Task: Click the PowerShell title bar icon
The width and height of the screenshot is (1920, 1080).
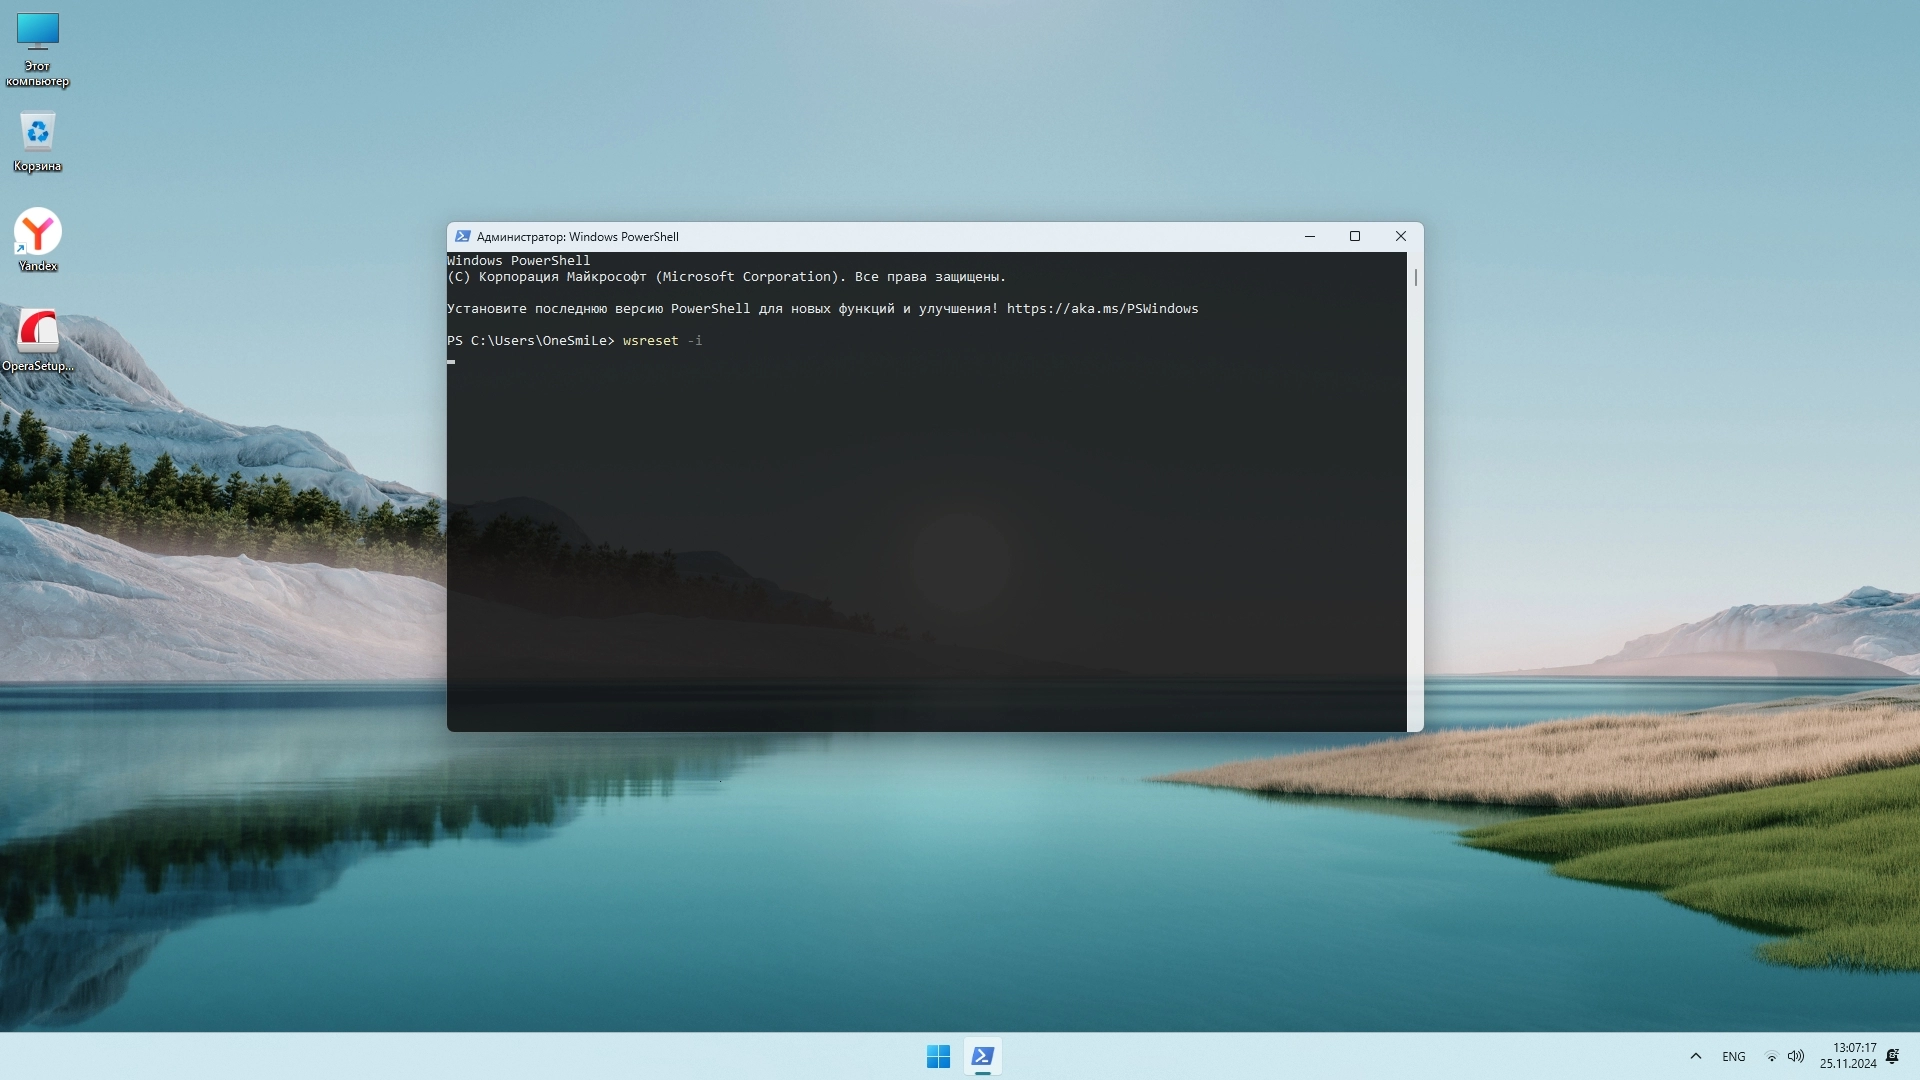Action: pos(462,237)
